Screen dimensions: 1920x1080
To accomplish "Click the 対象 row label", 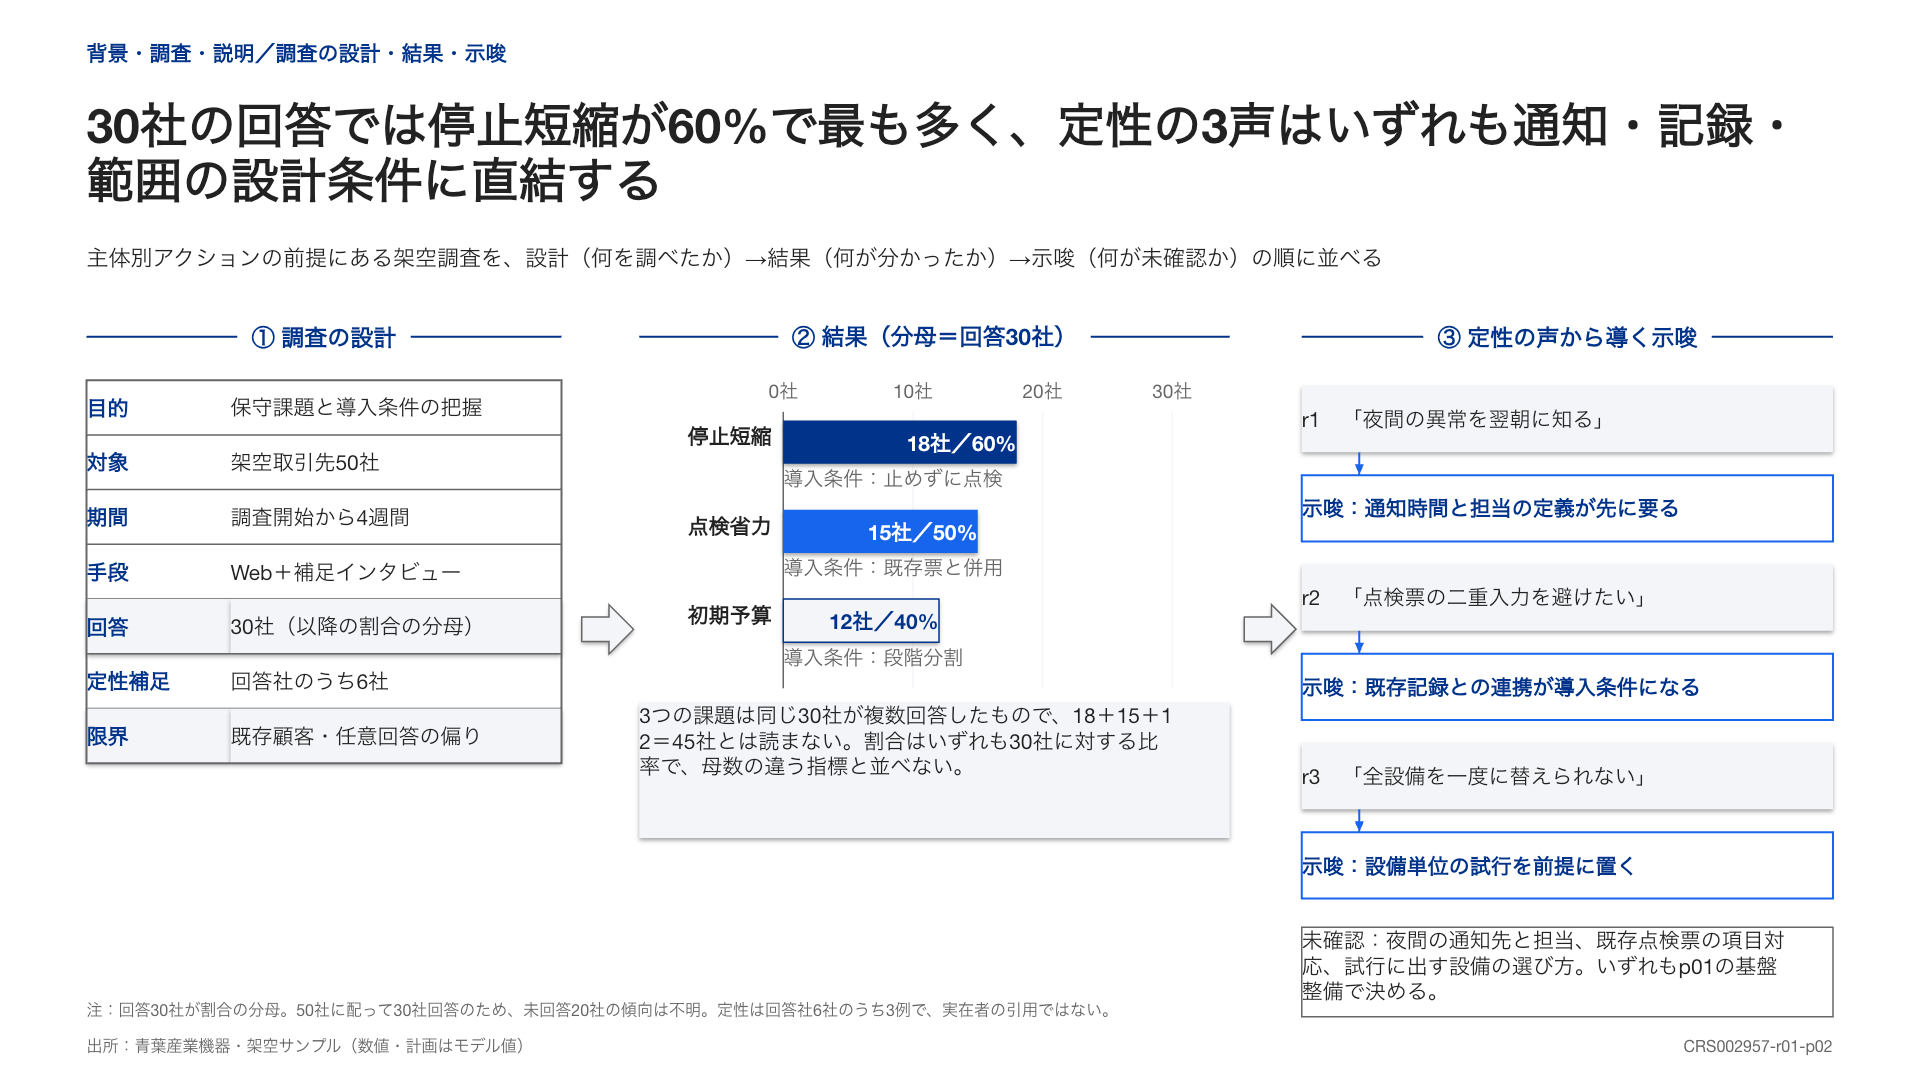I will click(x=108, y=462).
